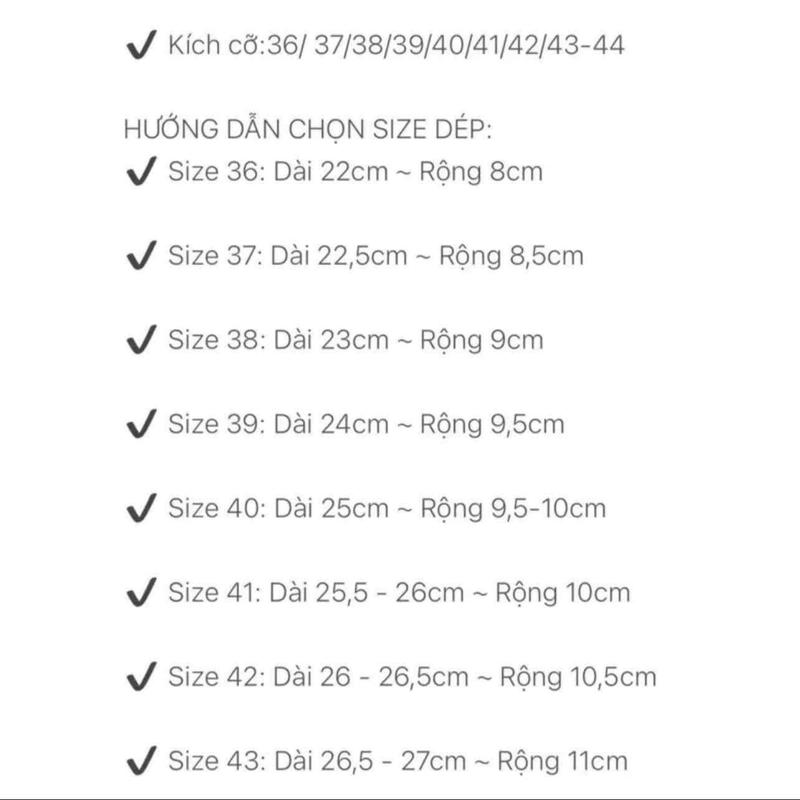Select the HƯỚNG DẪN CHỌN SIZE DÉP heading
Viewport: 800px width, 800px height.
click(308, 129)
